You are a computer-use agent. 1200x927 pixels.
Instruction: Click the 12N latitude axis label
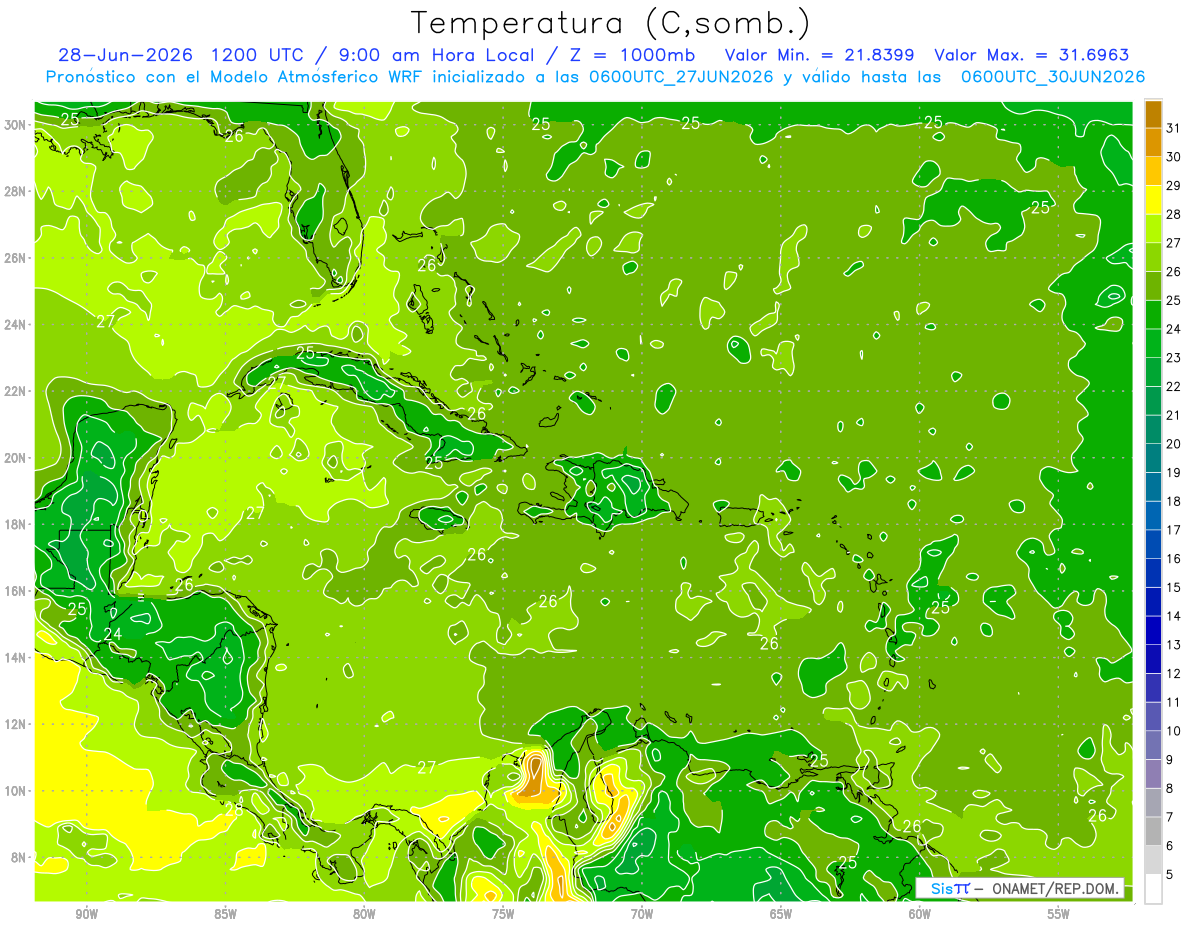pos(15,724)
